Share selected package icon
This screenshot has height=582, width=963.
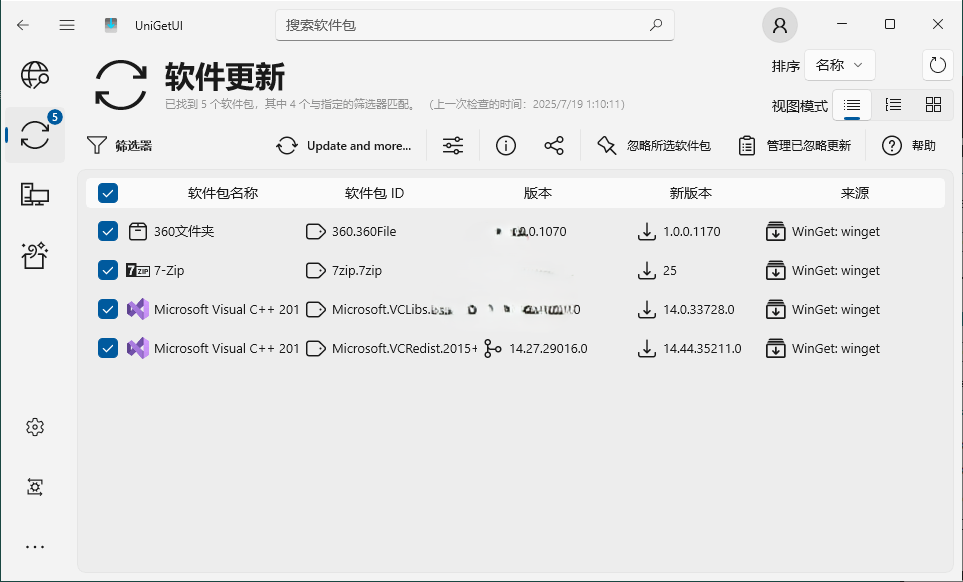pos(554,146)
